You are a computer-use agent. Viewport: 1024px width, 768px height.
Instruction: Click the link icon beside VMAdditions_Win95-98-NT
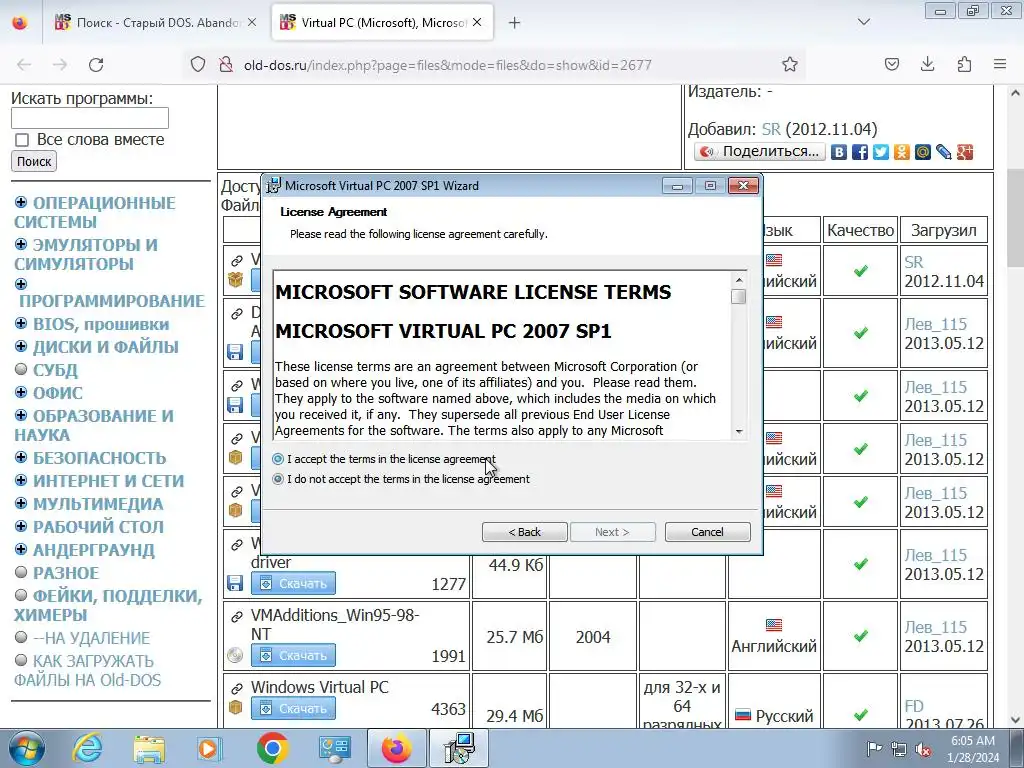(x=236, y=616)
